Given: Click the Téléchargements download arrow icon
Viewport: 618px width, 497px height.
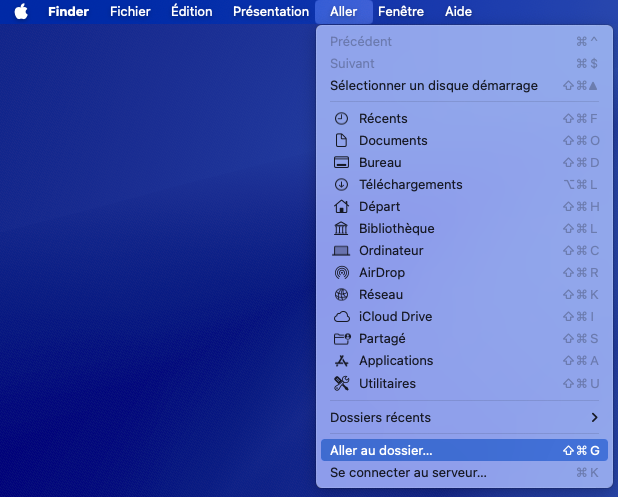Looking at the screenshot, I should coord(341,185).
